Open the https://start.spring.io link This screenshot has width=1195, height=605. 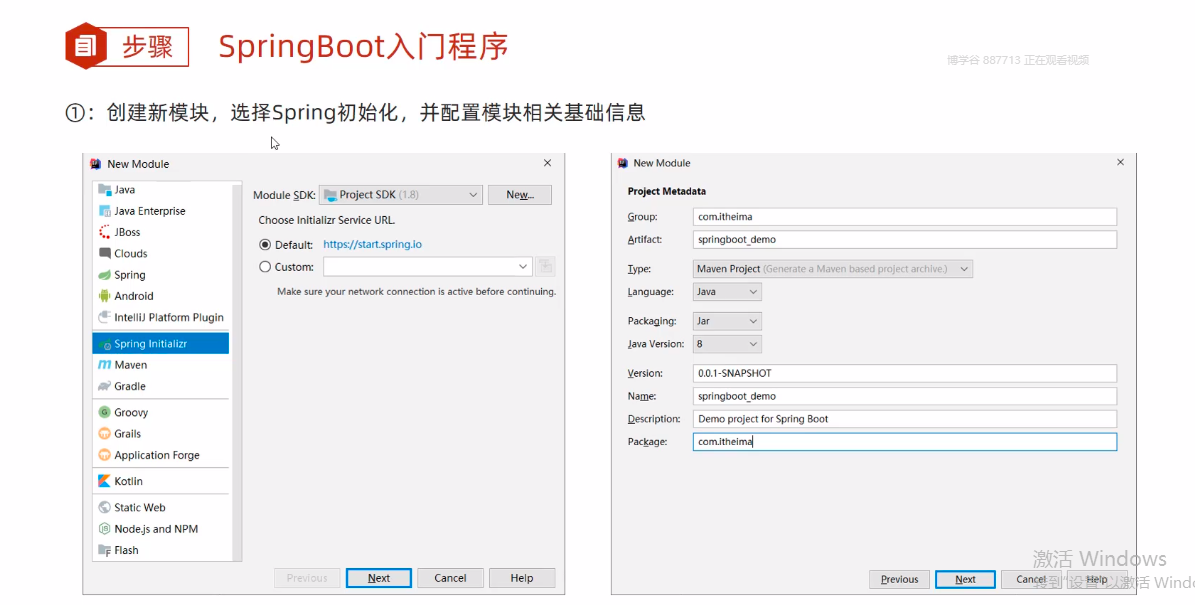(372, 245)
